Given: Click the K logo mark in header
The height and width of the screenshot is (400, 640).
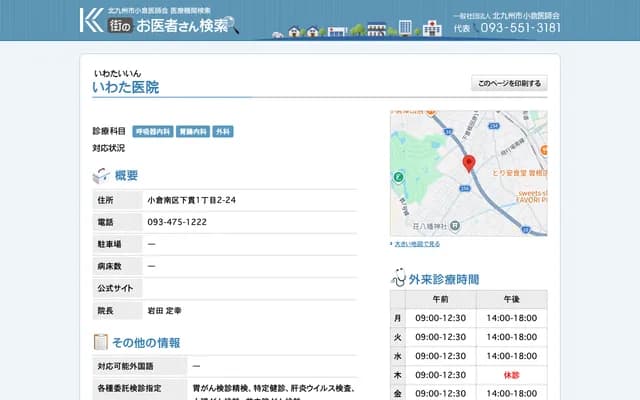Looking at the screenshot, I should coord(92,19).
